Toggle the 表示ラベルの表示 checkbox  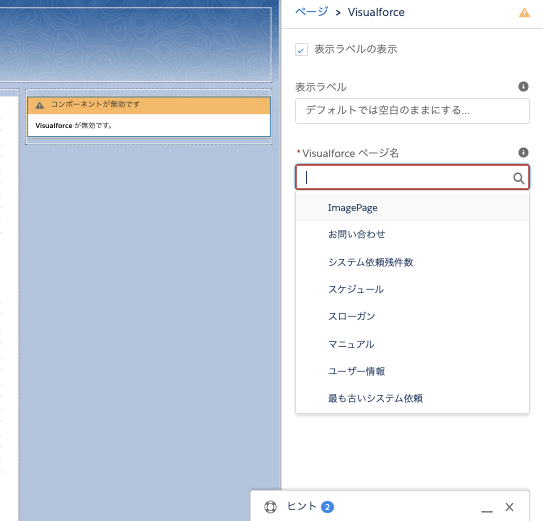pos(301,50)
